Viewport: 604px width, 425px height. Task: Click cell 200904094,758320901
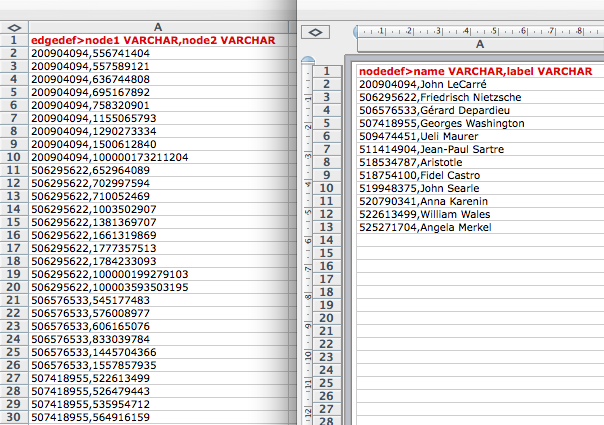point(158,105)
